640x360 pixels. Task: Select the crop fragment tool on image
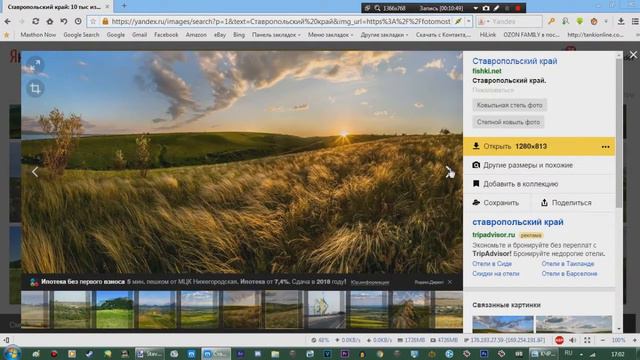(x=35, y=88)
